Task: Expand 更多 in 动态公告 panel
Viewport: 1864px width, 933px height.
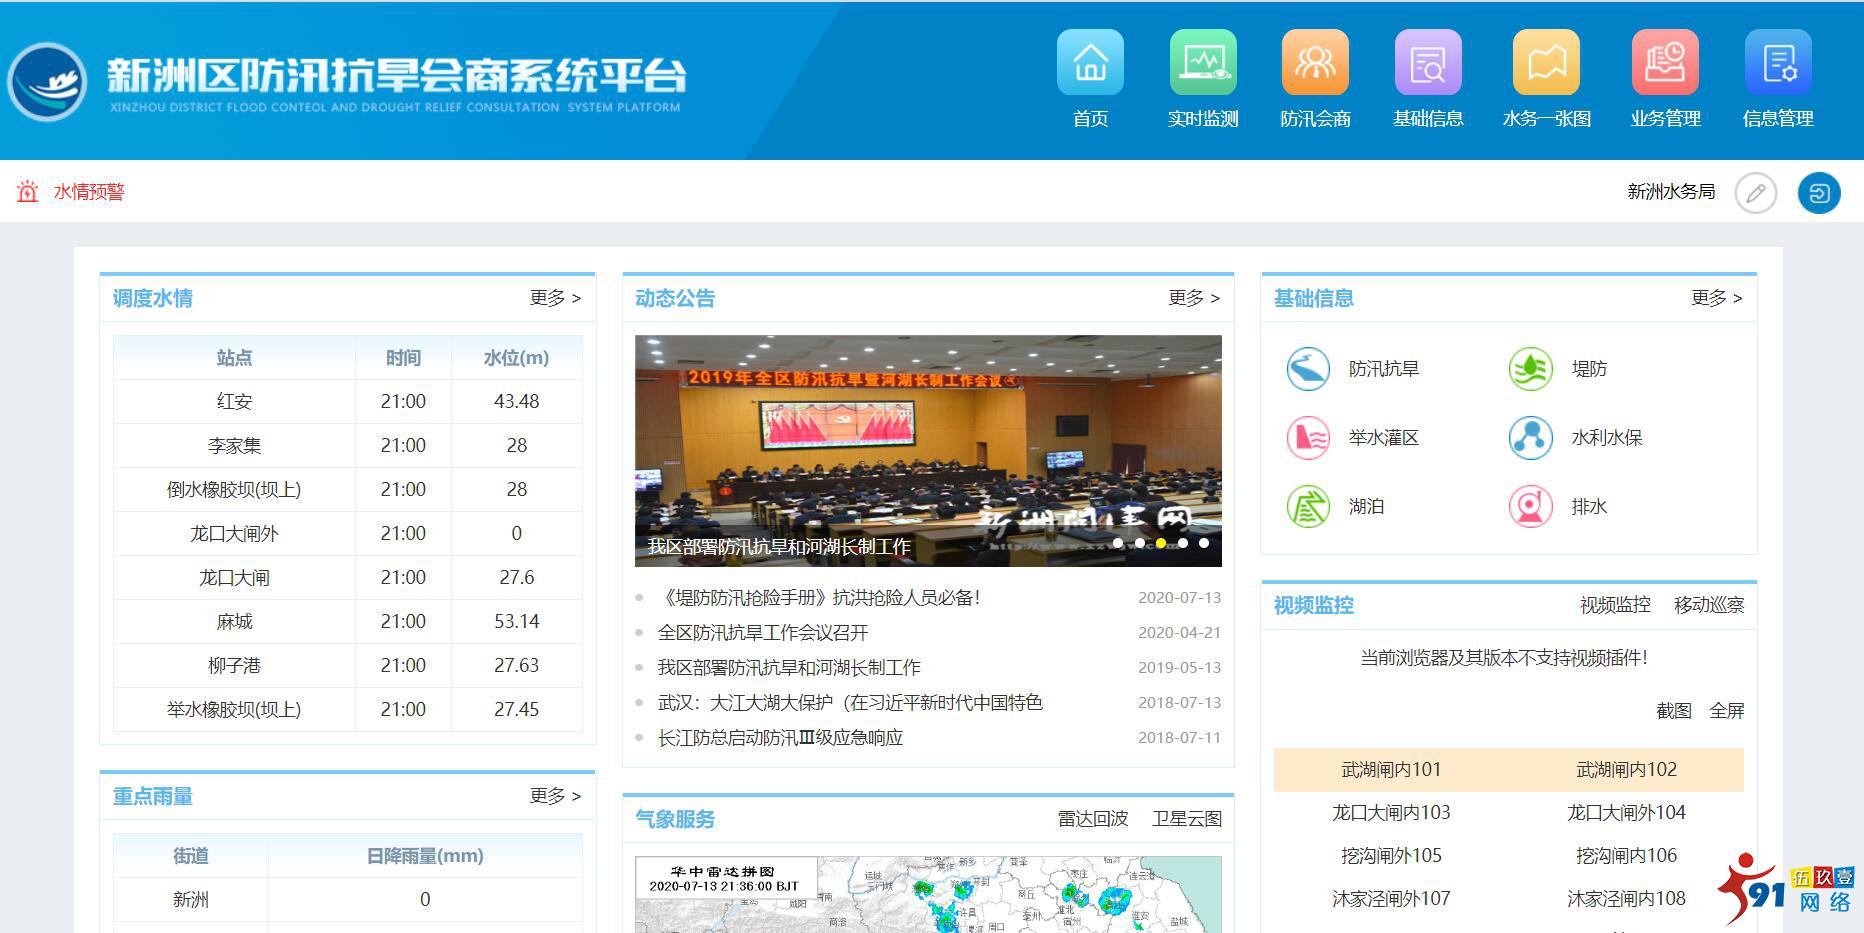Action: coord(1193,298)
